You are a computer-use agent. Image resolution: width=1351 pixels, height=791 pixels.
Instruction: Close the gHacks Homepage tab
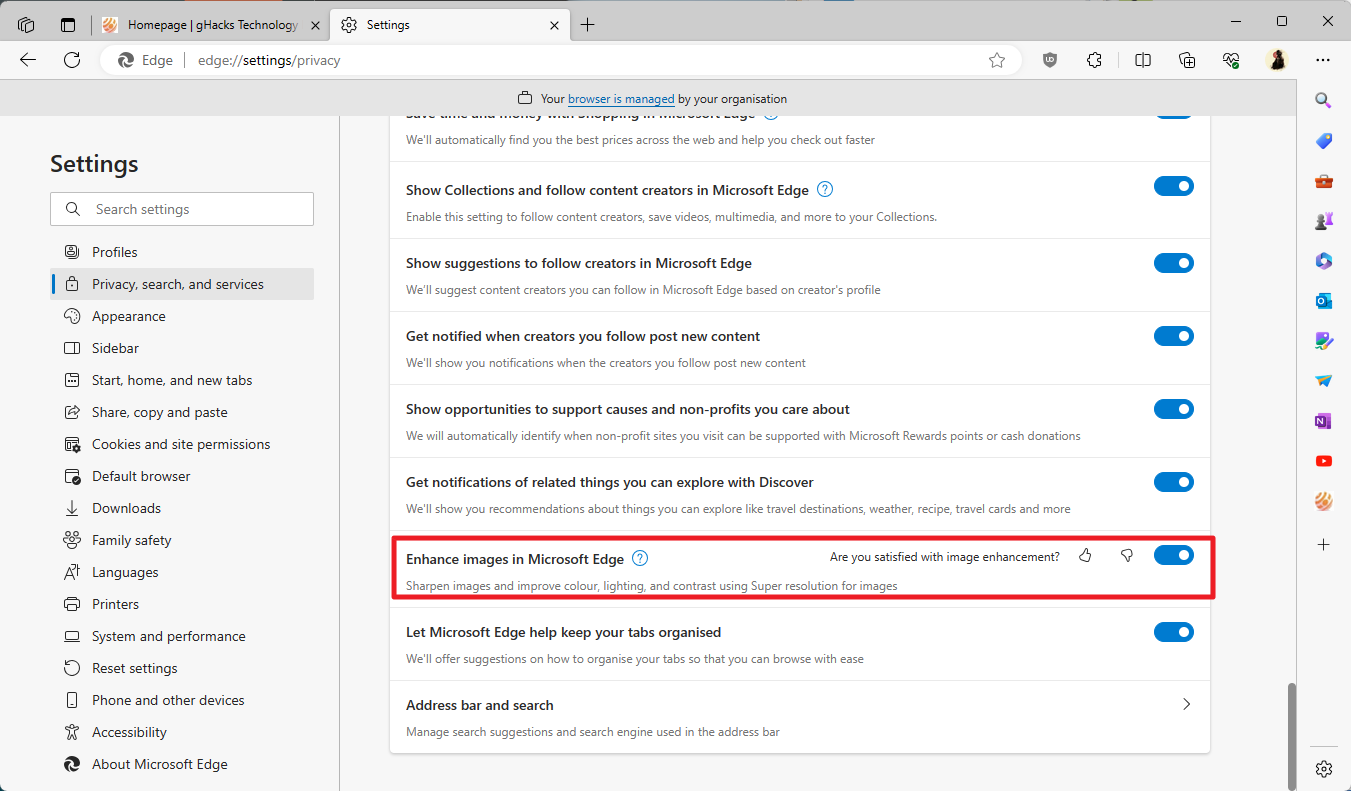coord(315,25)
